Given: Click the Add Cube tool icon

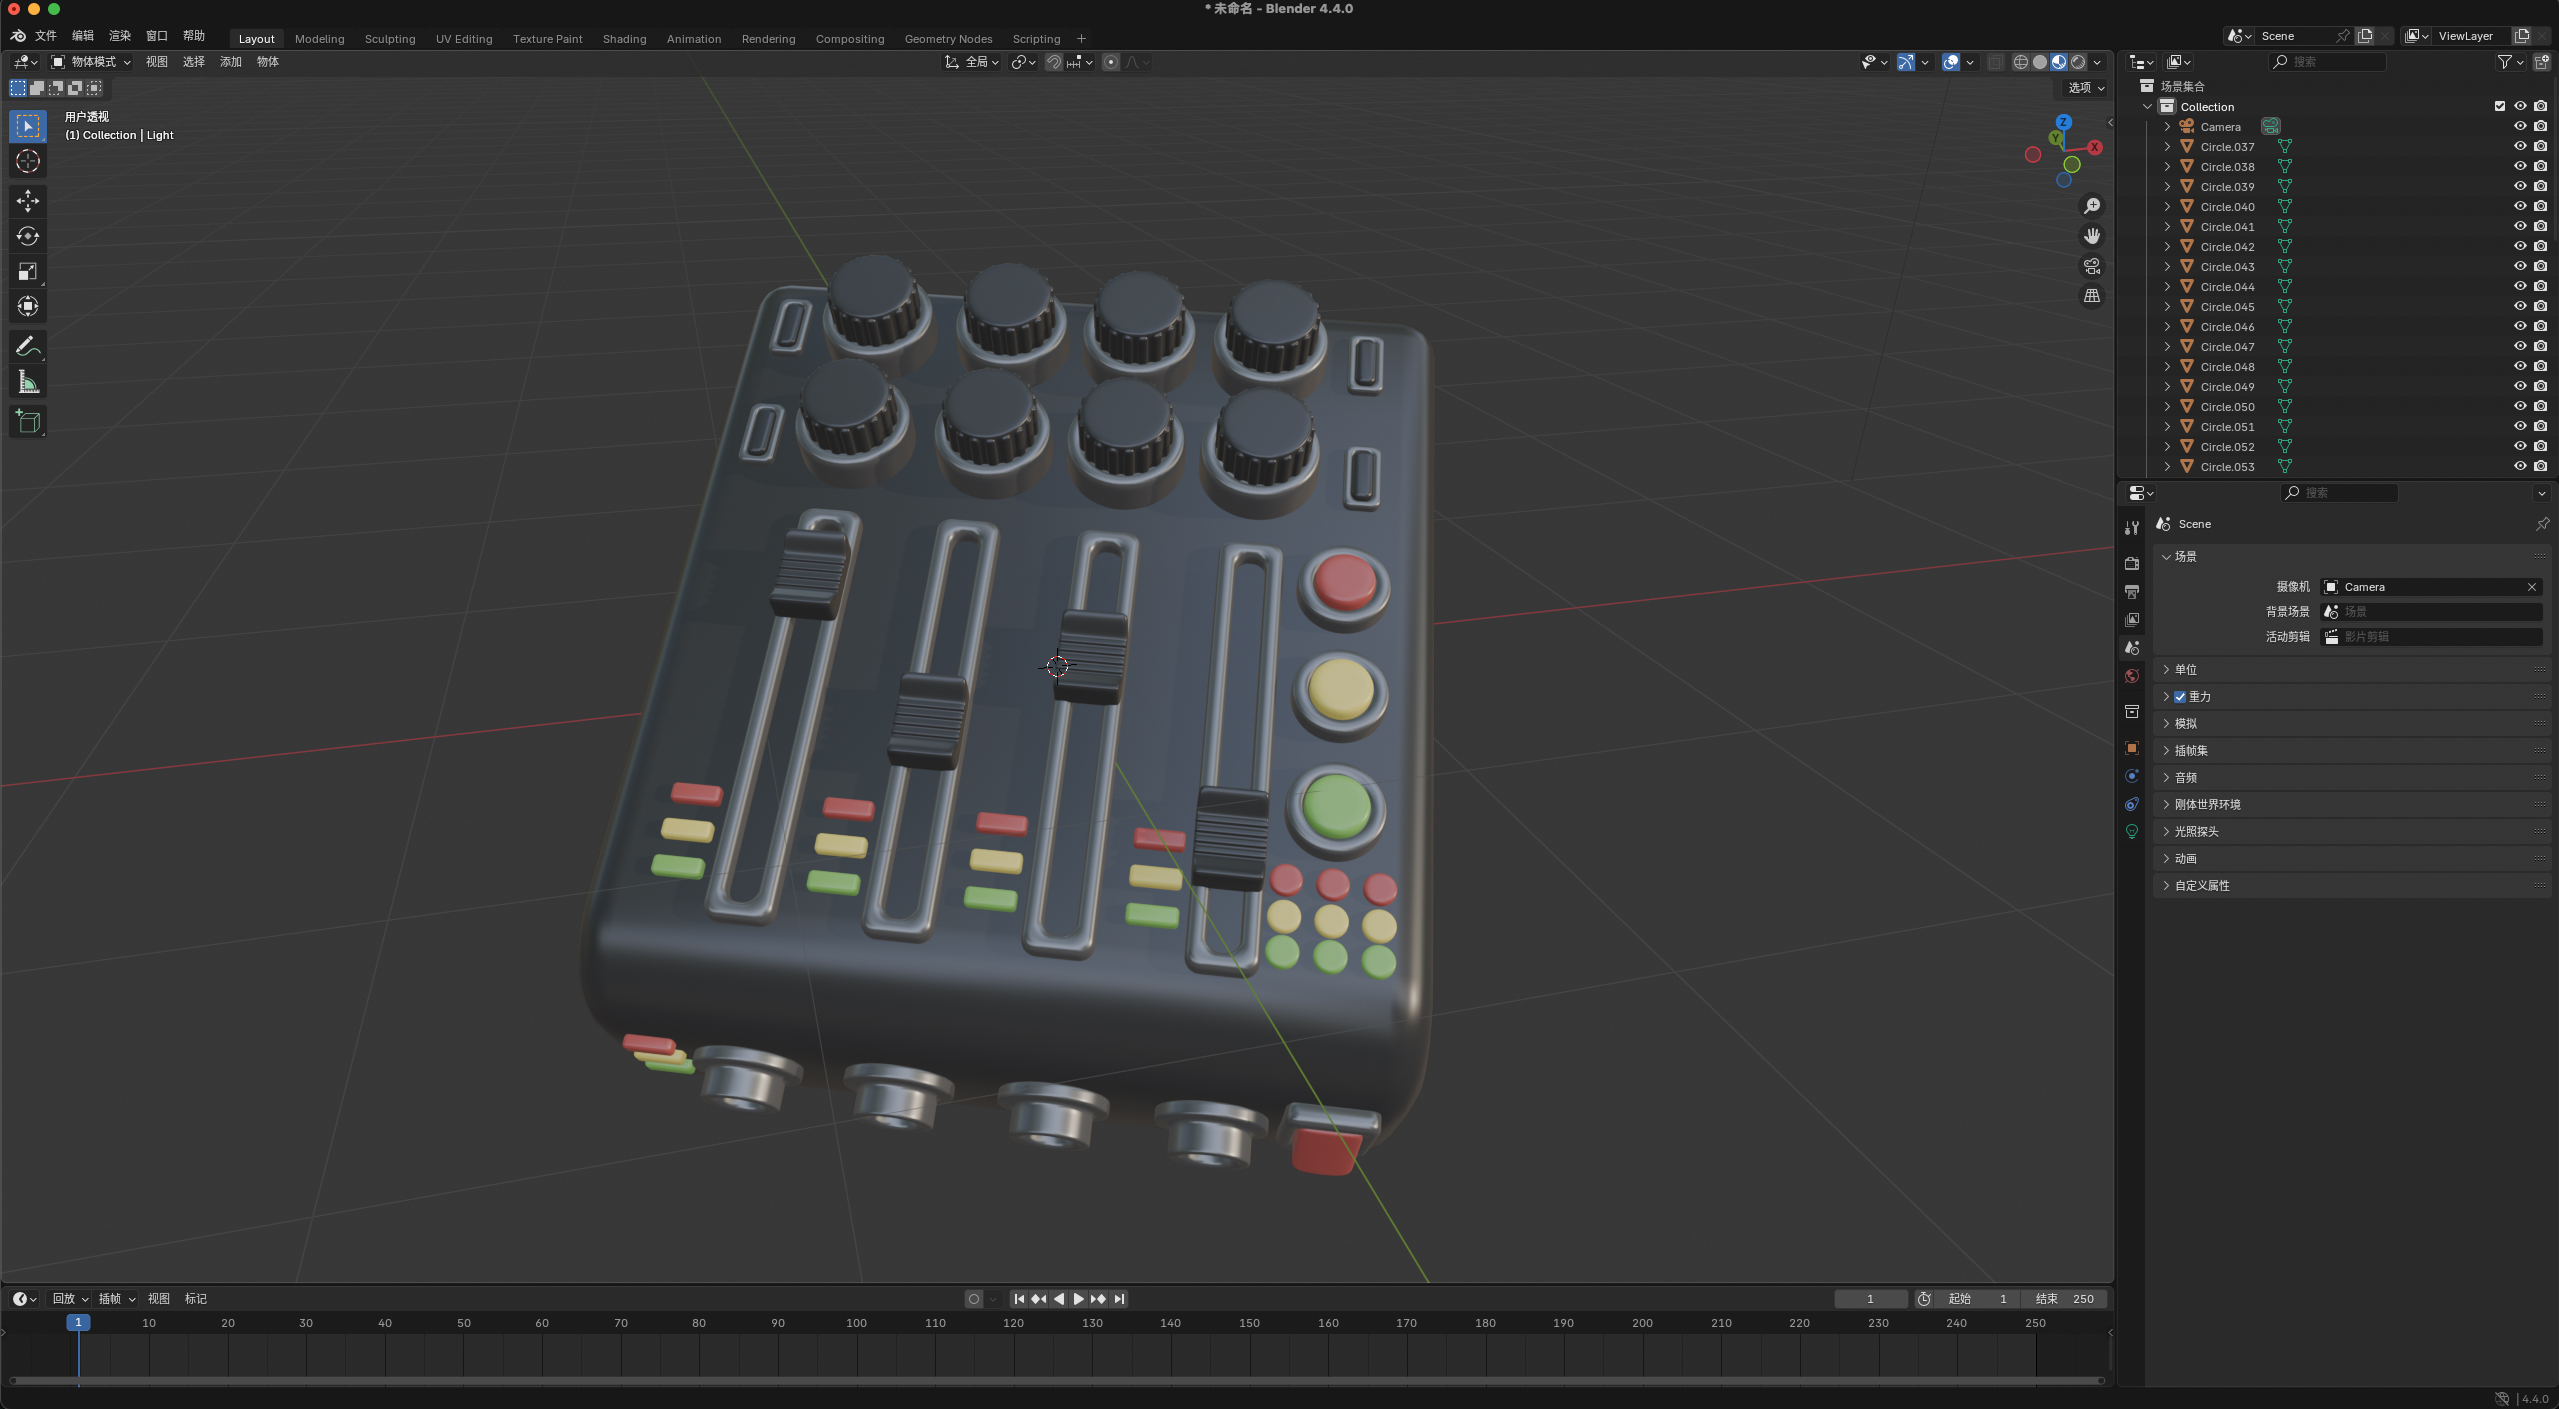Looking at the screenshot, I should pyautogui.click(x=28, y=422).
